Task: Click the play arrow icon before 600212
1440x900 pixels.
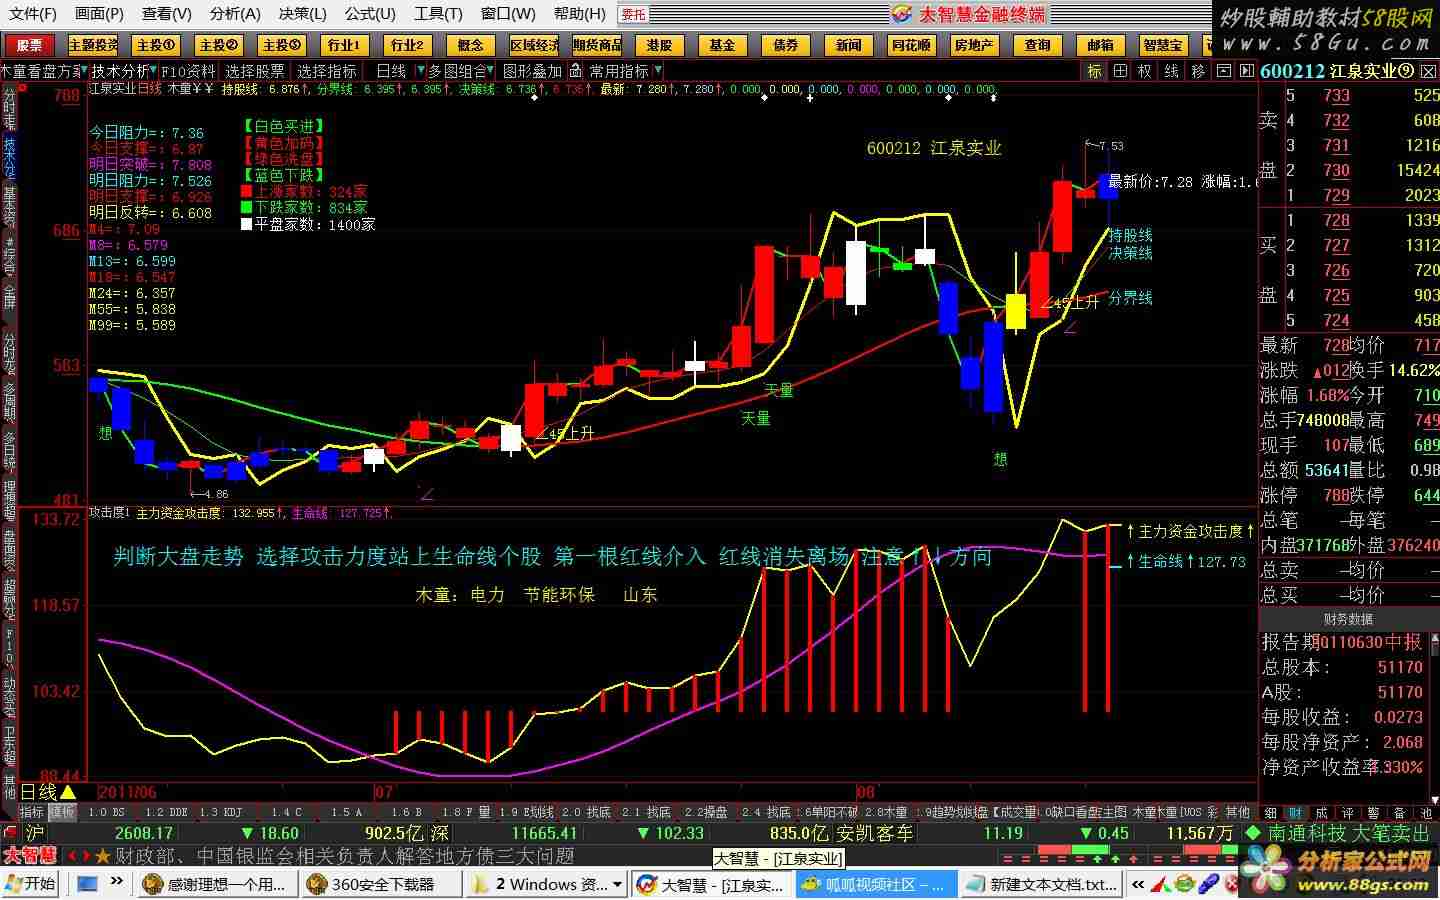Action: 1248,71
